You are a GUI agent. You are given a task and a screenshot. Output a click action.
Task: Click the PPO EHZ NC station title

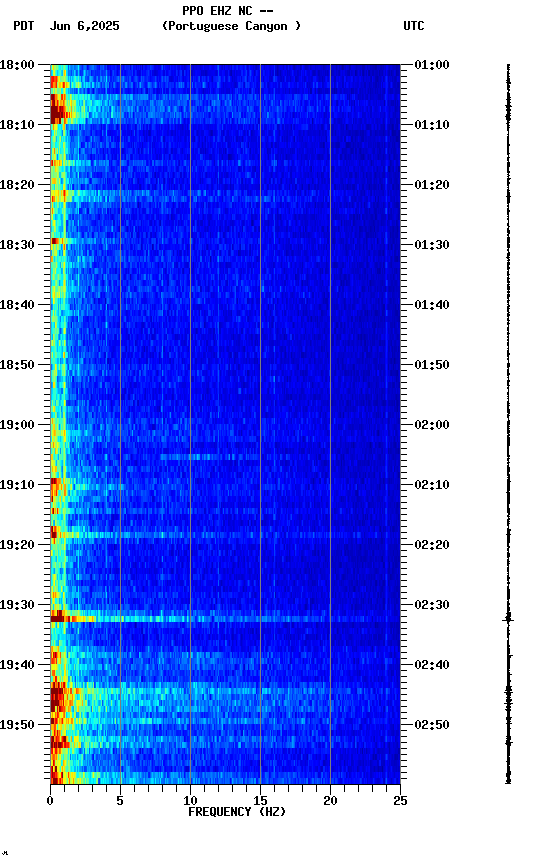228,10
